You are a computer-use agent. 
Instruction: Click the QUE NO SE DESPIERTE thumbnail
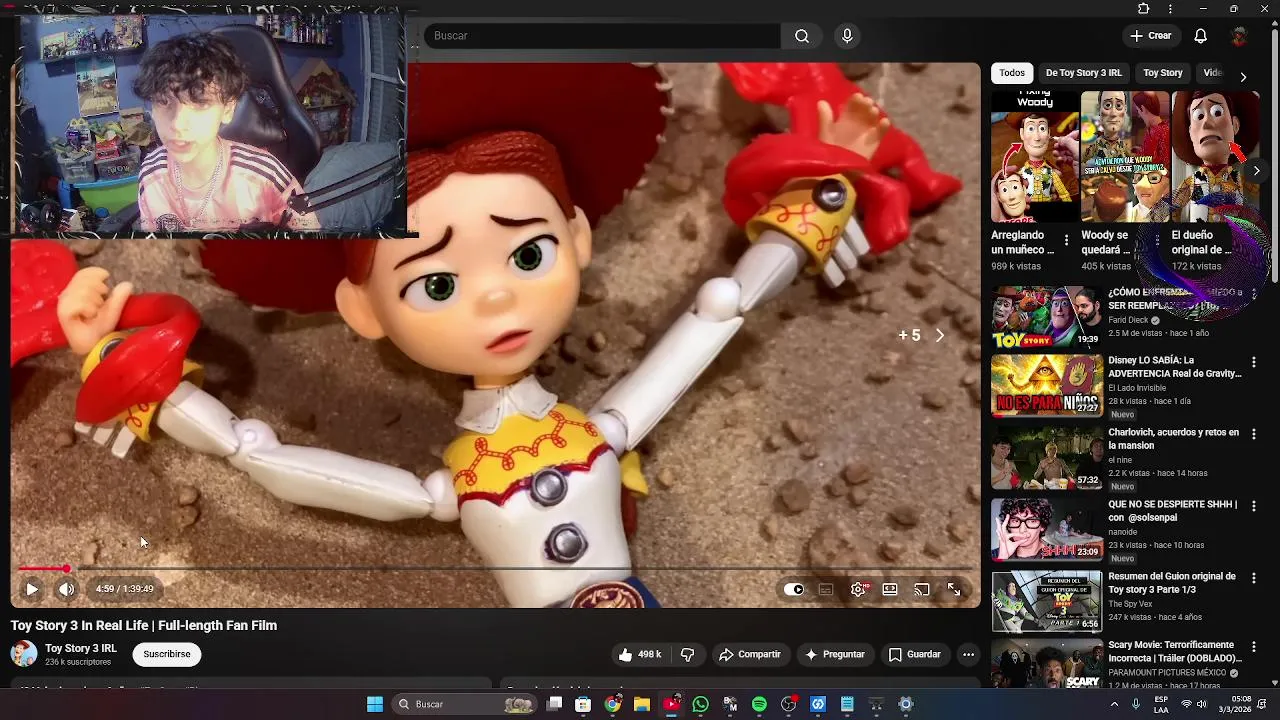click(1047, 529)
